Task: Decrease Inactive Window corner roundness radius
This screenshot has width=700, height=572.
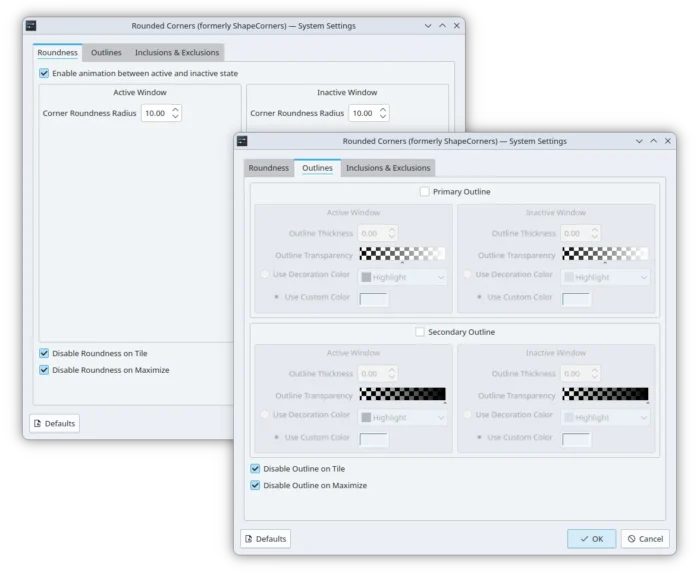Action: tap(383, 117)
